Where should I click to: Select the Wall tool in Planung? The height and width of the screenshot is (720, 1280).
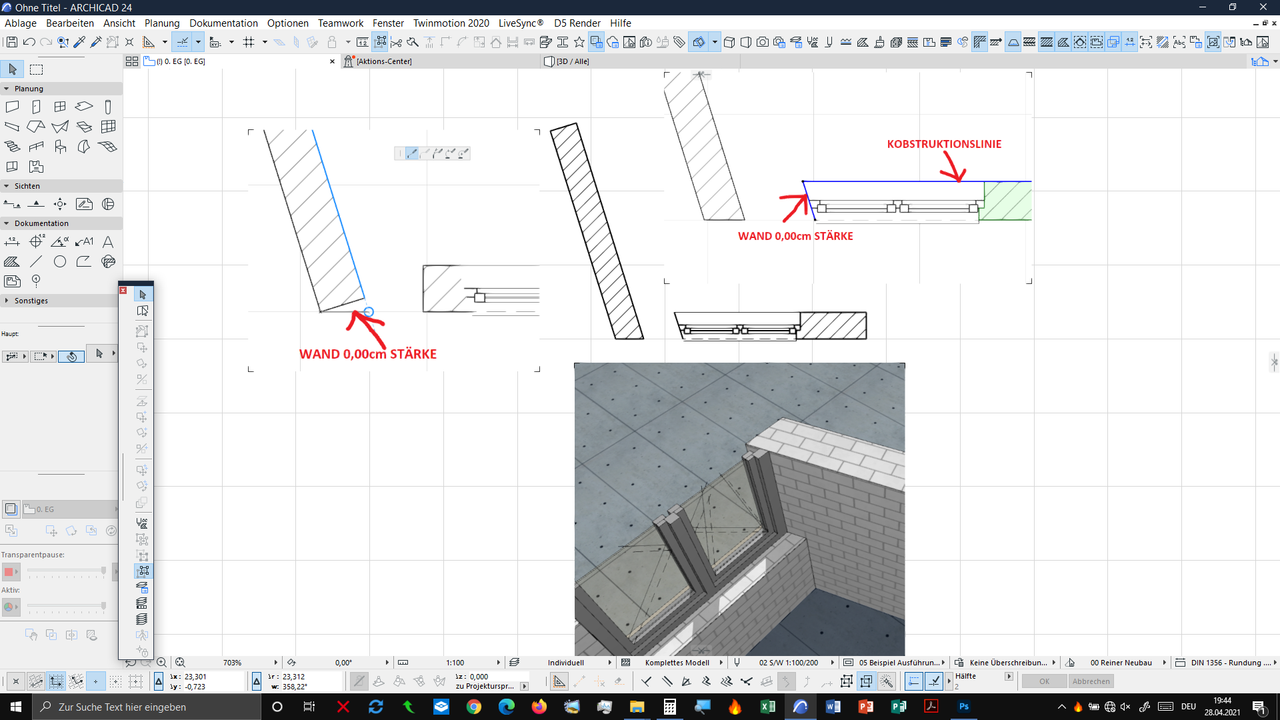[13, 107]
